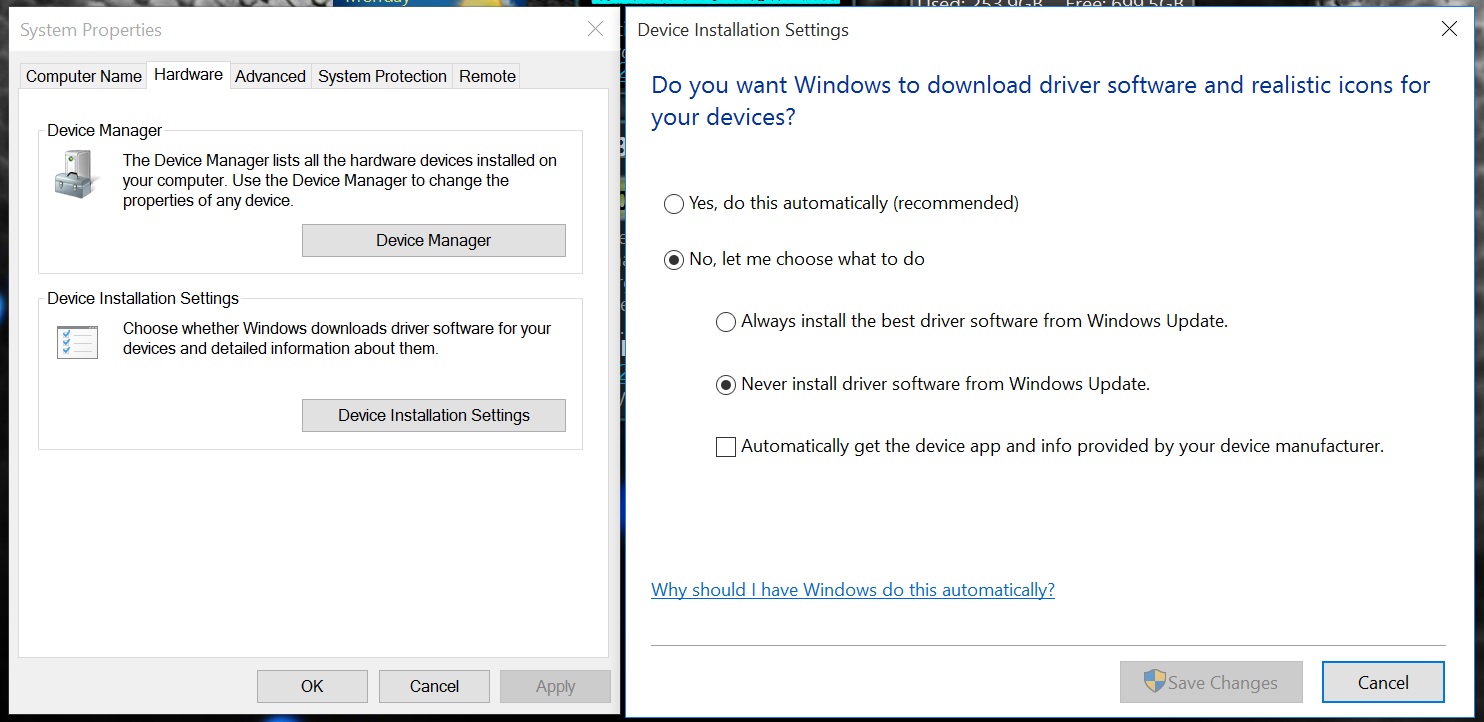Screen dimensions: 1484x722
Task: Click the shield icon on Save Changes
Action: tap(1155, 682)
